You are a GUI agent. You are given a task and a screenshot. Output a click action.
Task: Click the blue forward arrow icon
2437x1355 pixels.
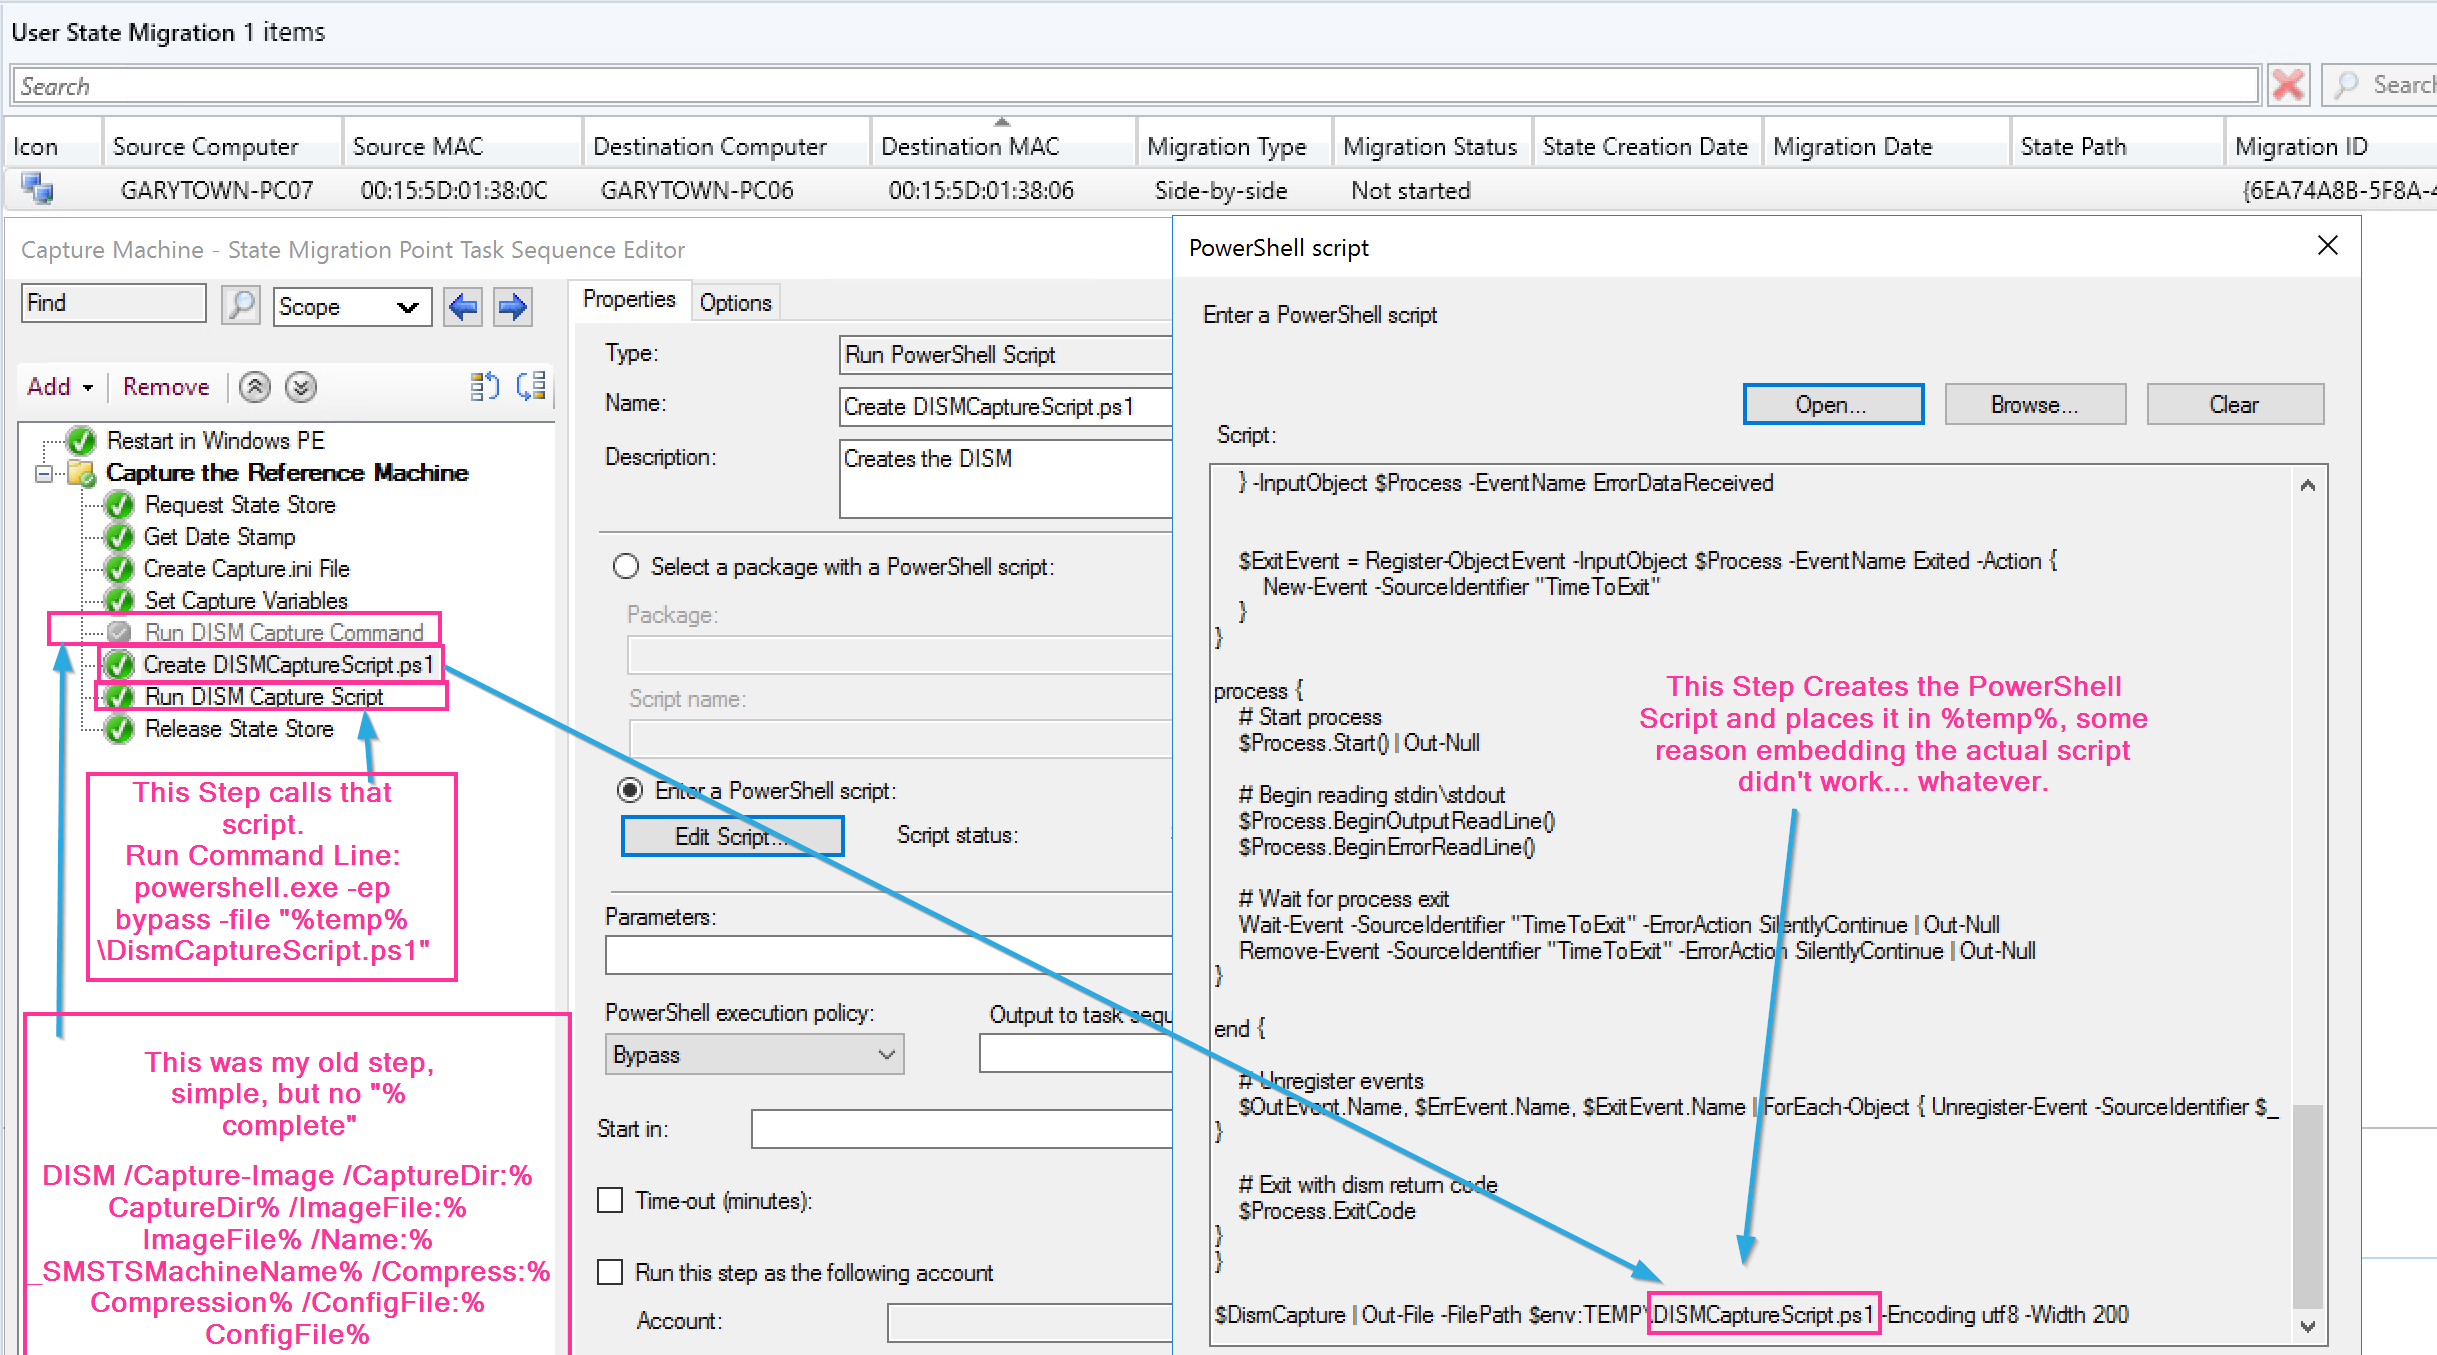tap(513, 306)
